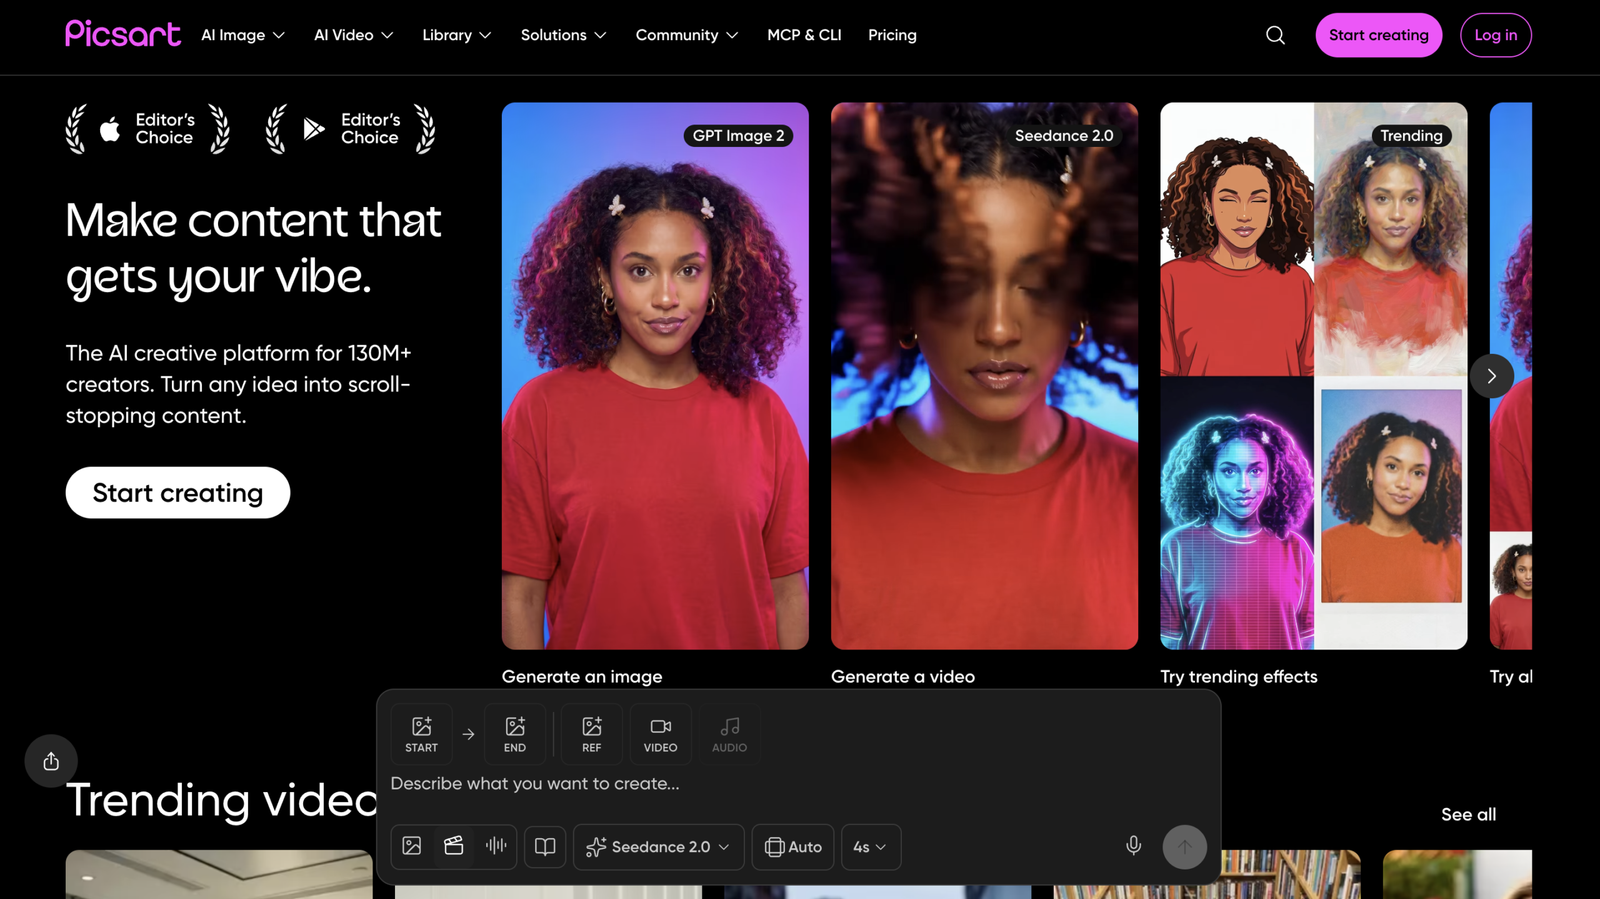The height and width of the screenshot is (899, 1600).
Task: Expand the AI Video menu
Action: tap(354, 35)
